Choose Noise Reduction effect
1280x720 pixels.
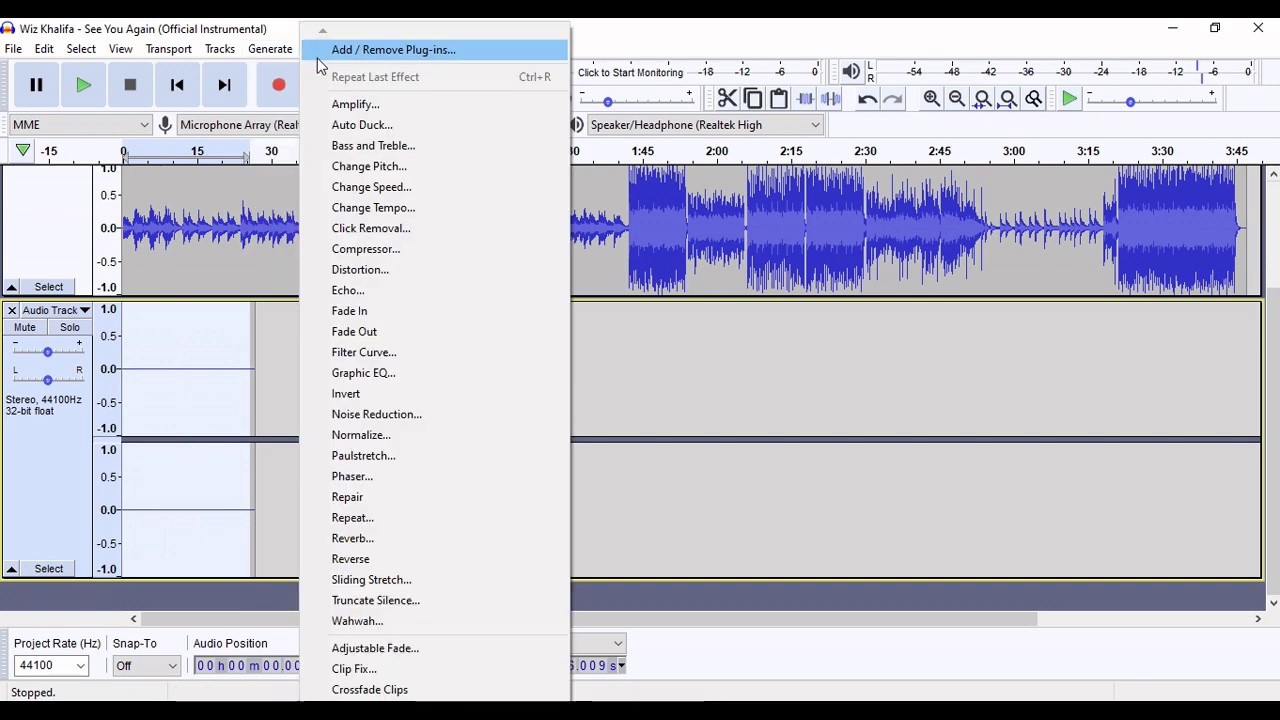[435, 414]
